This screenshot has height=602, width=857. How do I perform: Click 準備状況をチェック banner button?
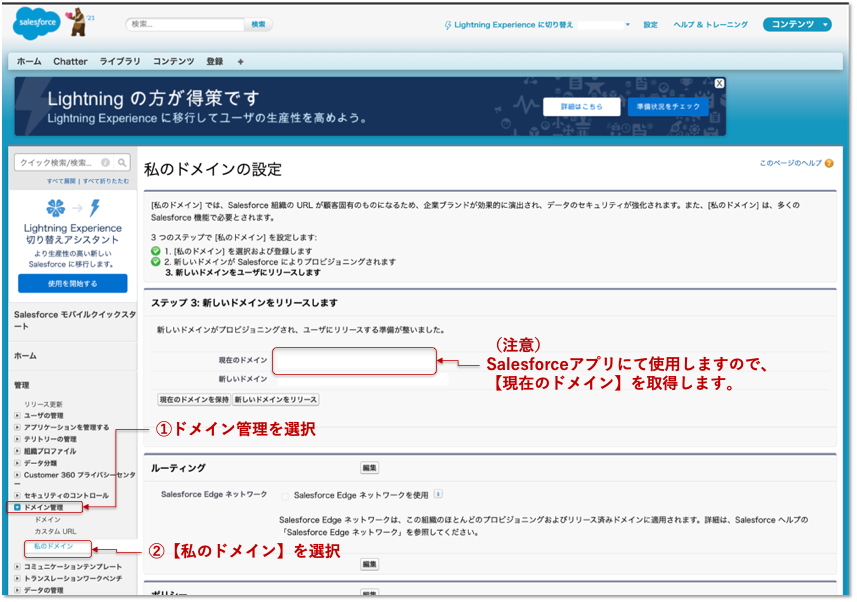click(x=668, y=107)
